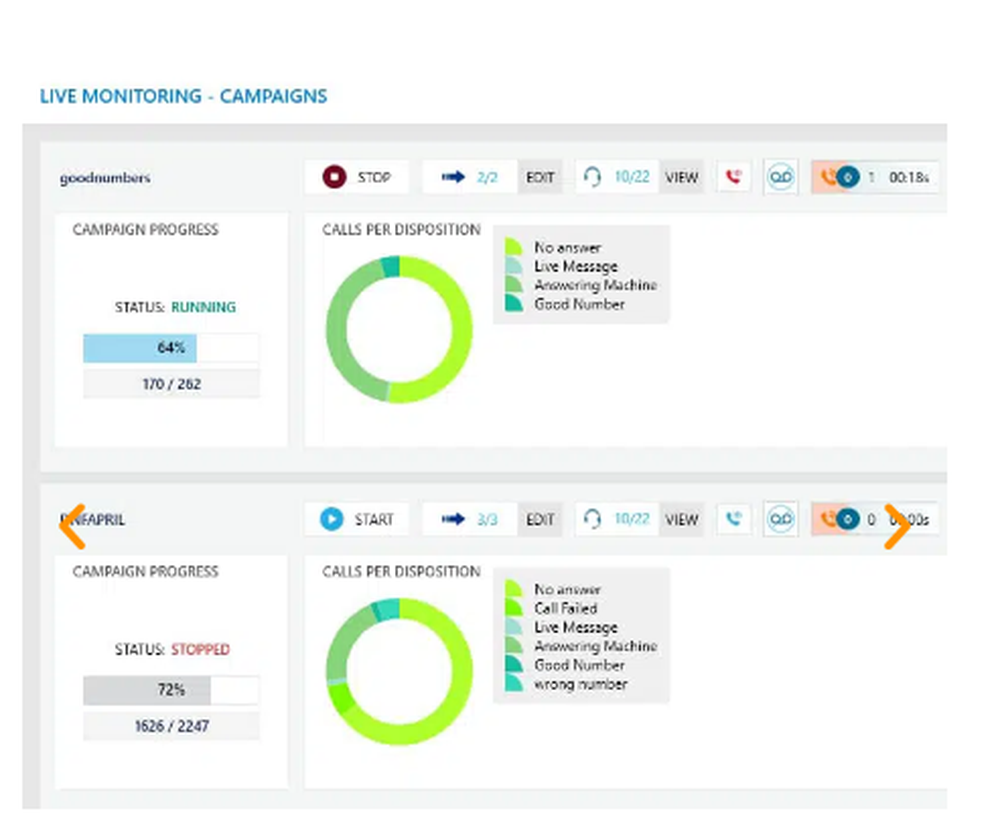Stop the goodnumbers campaign
The width and height of the screenshot is (1000, 817).
point(357,177)
